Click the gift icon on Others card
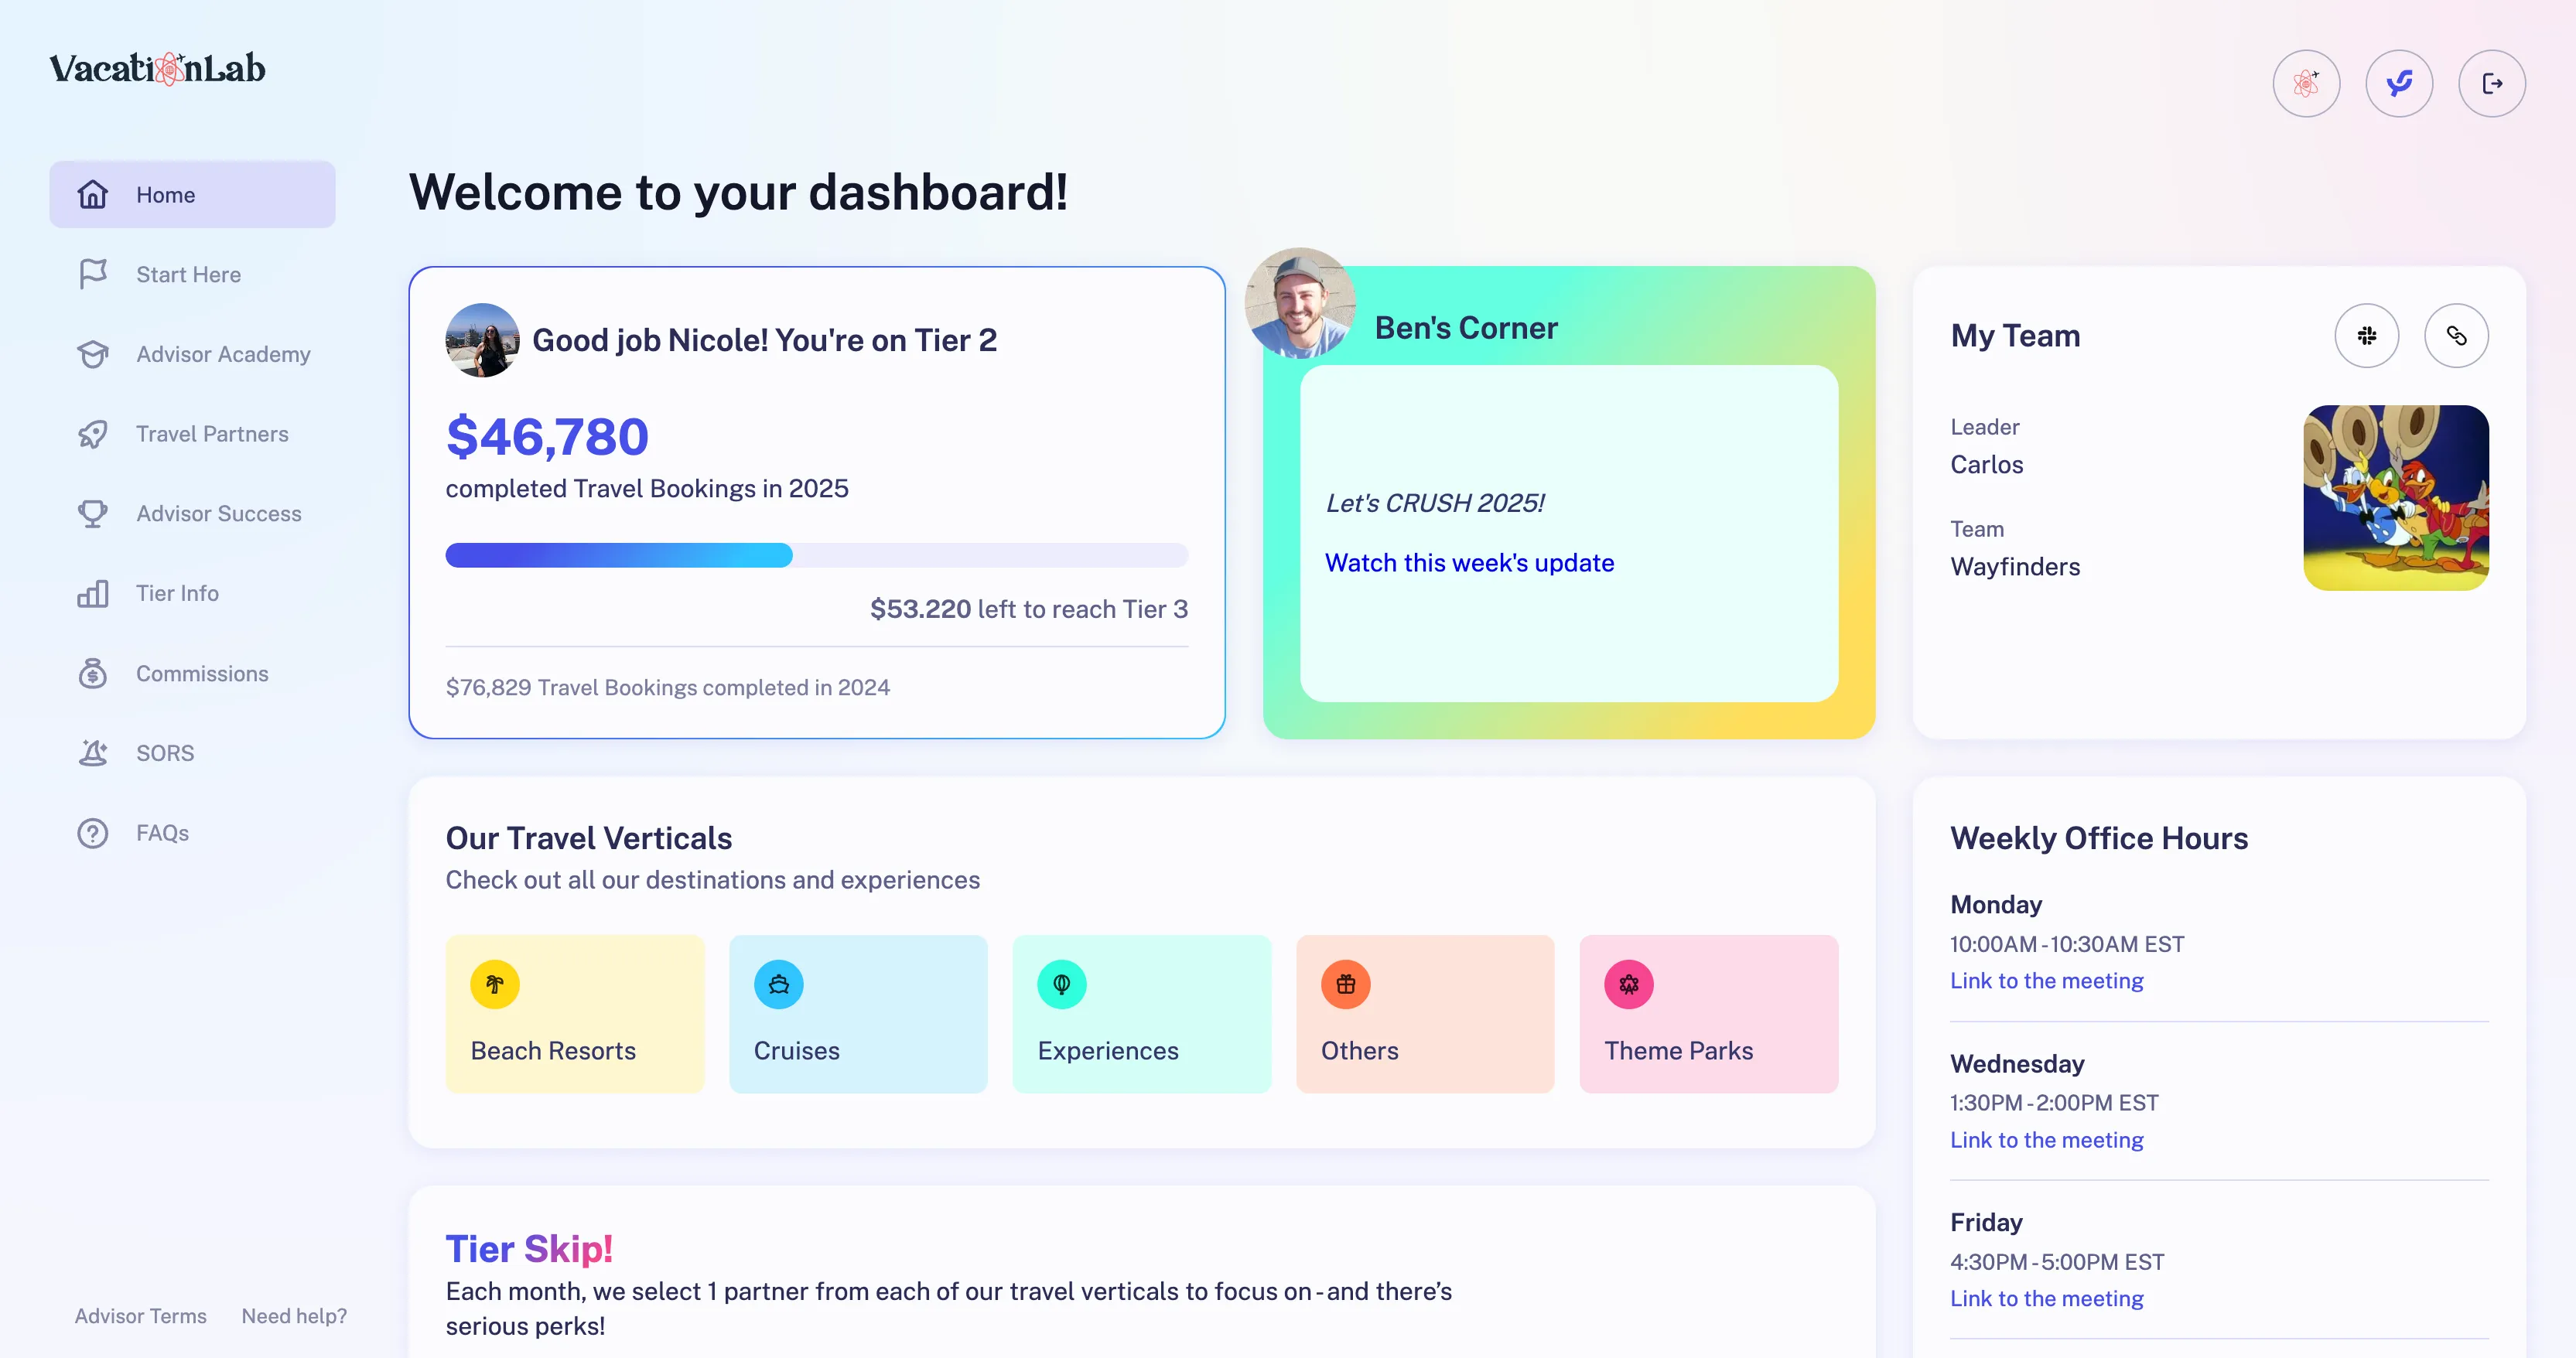Screen dimensions: 2576x1358 pyautogui.click(x=1345, y=984)
